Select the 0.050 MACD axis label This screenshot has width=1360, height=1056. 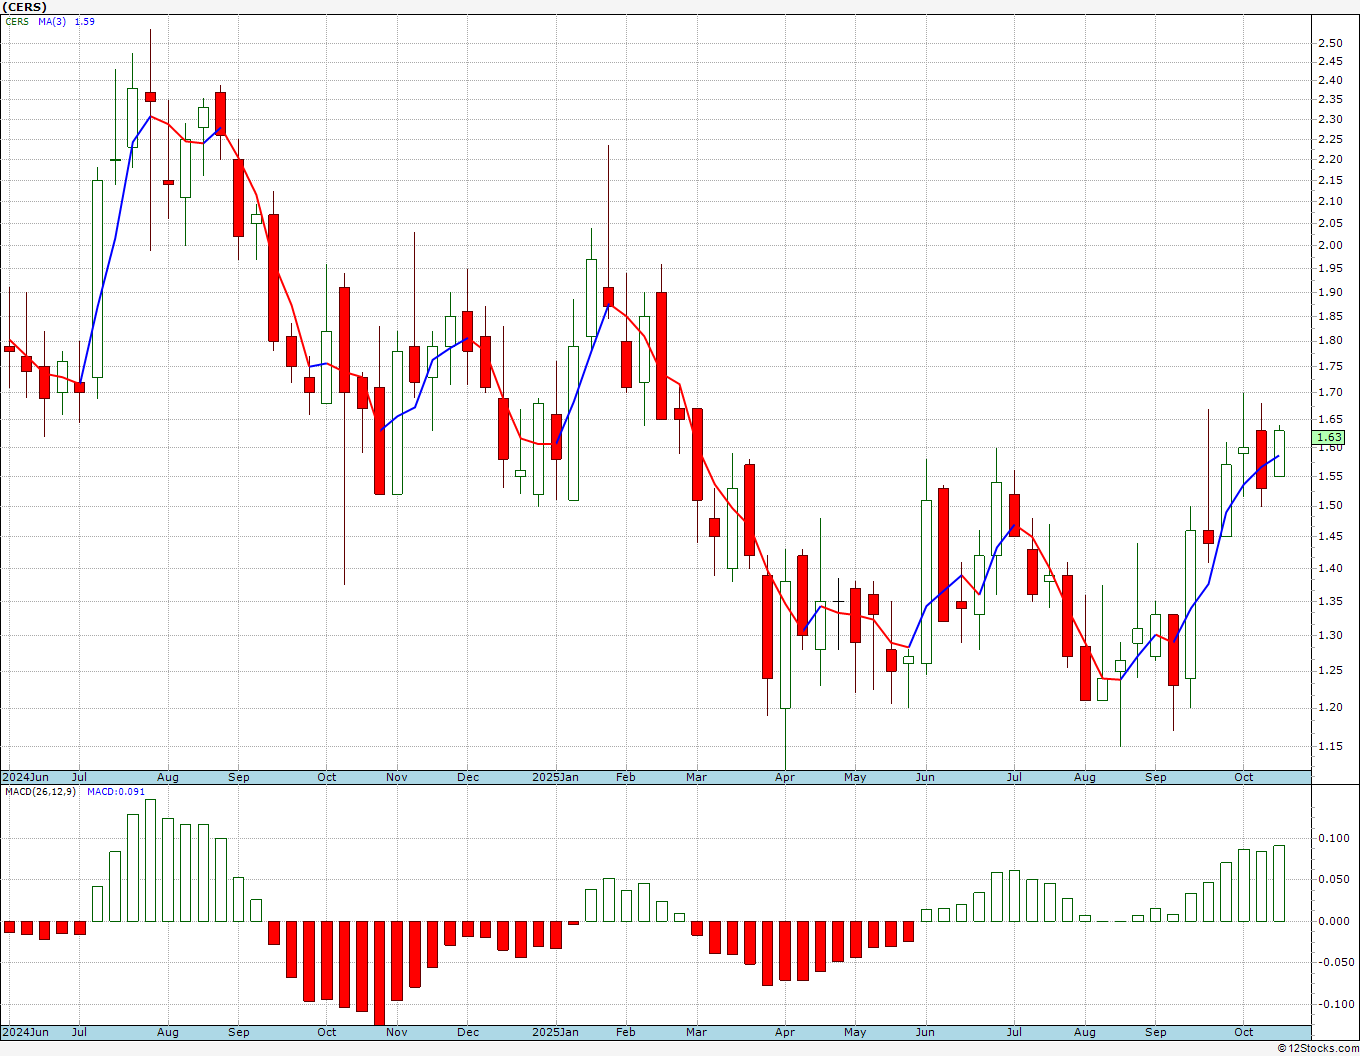tap(1332, 879)
